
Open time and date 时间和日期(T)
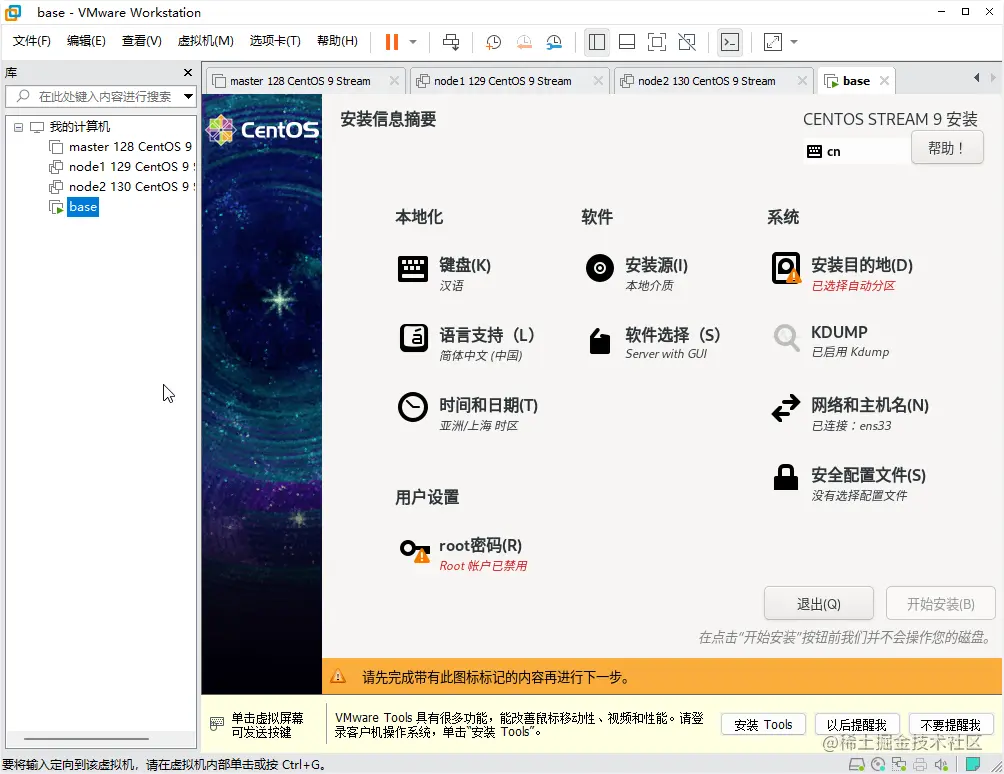468,414
